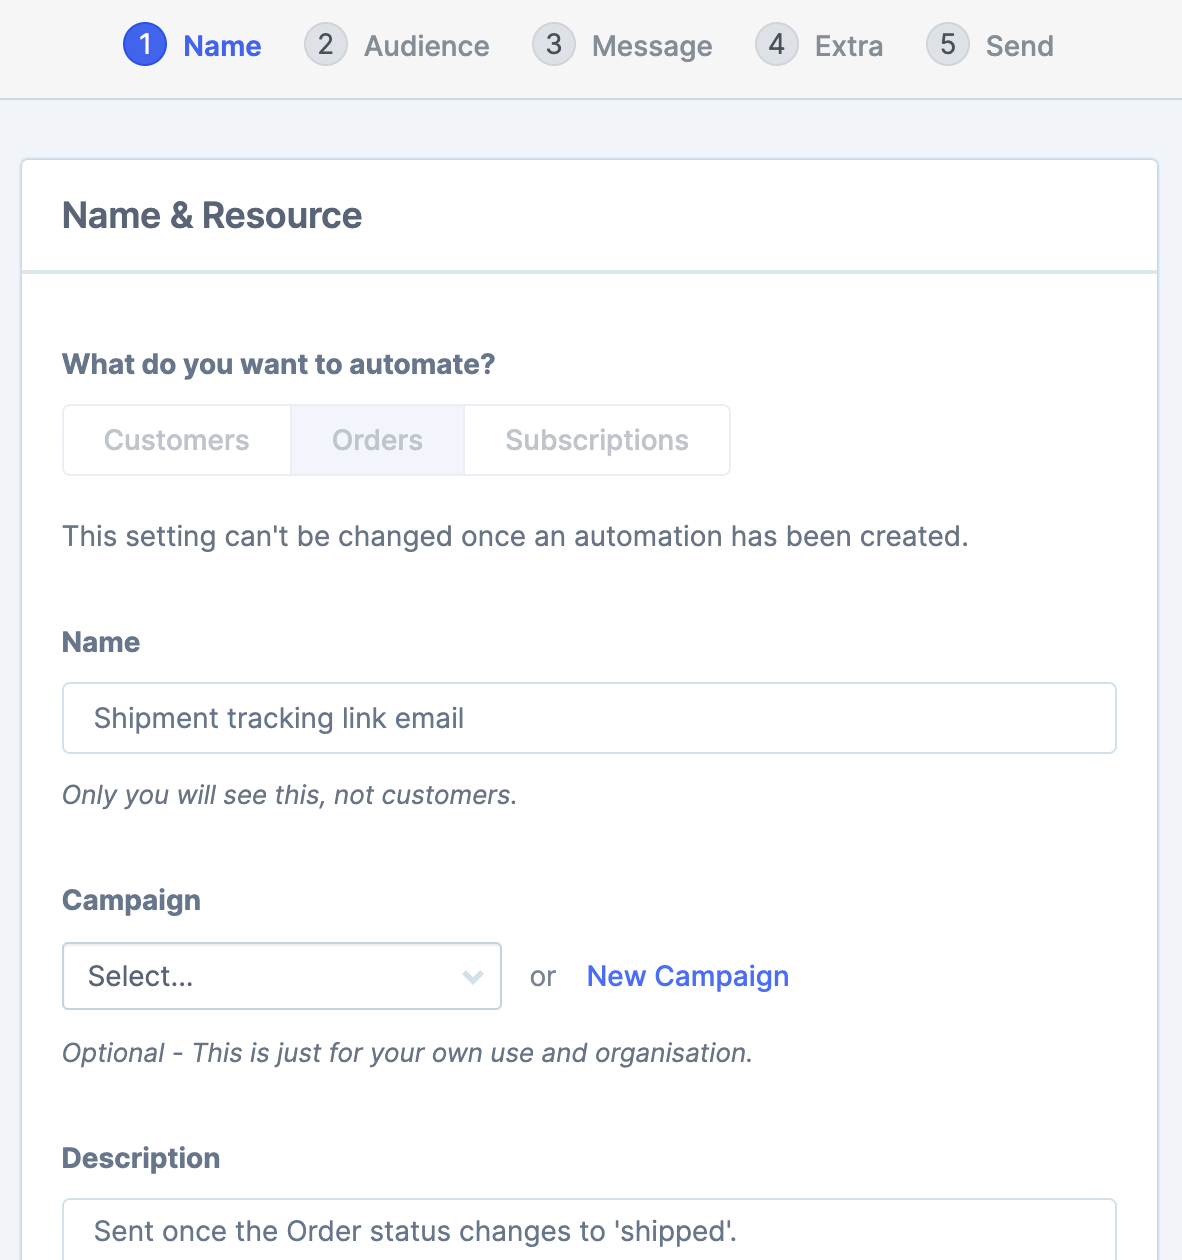The image size is (1182, 1260).
Task: Click the Campaign field label
Action: coord(131,900)
